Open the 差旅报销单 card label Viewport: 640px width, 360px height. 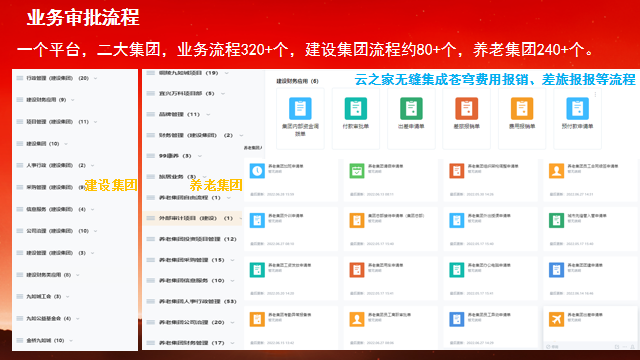(467, 127)
